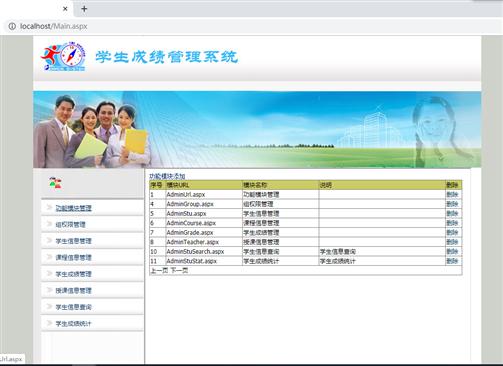This screenshot has width=503, height=366.
Task: Open 学生成绩管理 in the sidebar
Action: [x=73, y=274]
